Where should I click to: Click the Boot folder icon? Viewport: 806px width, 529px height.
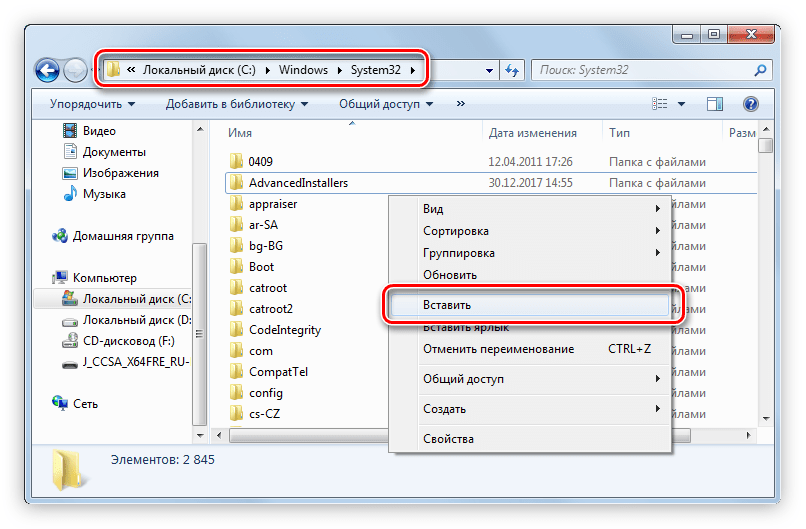(236, 266)
